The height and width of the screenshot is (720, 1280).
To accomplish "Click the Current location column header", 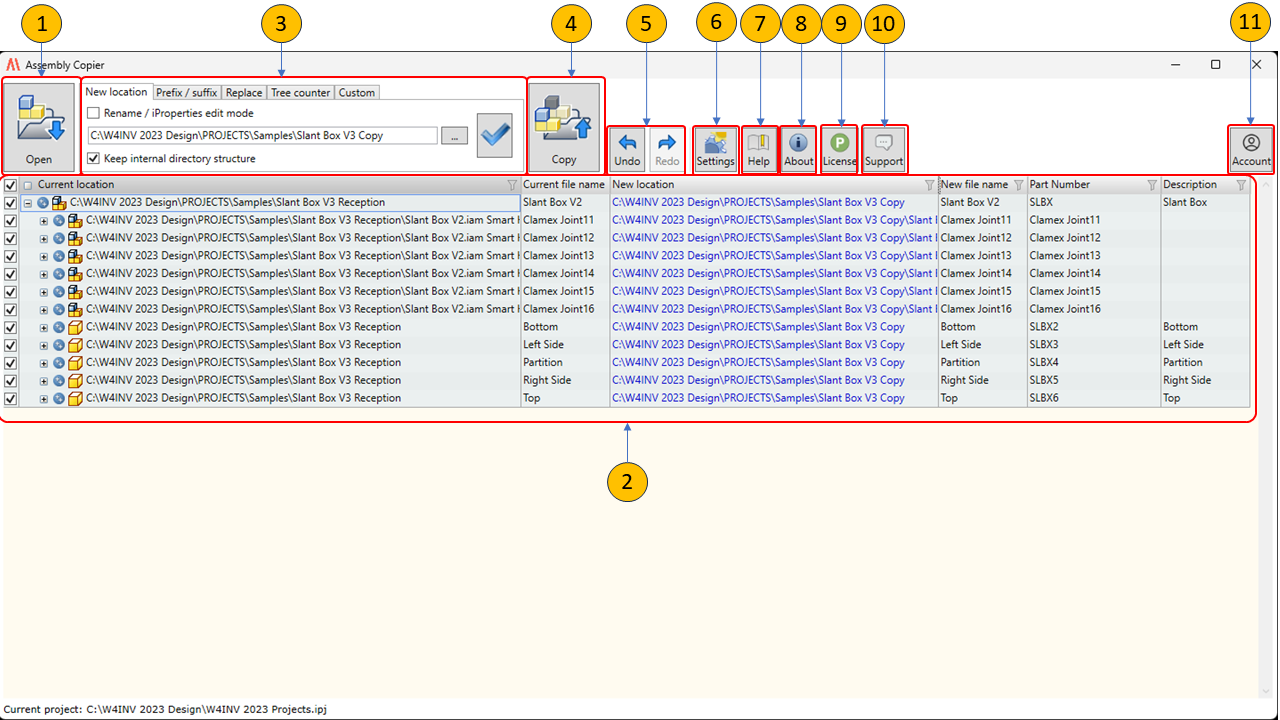I will 270,185.
